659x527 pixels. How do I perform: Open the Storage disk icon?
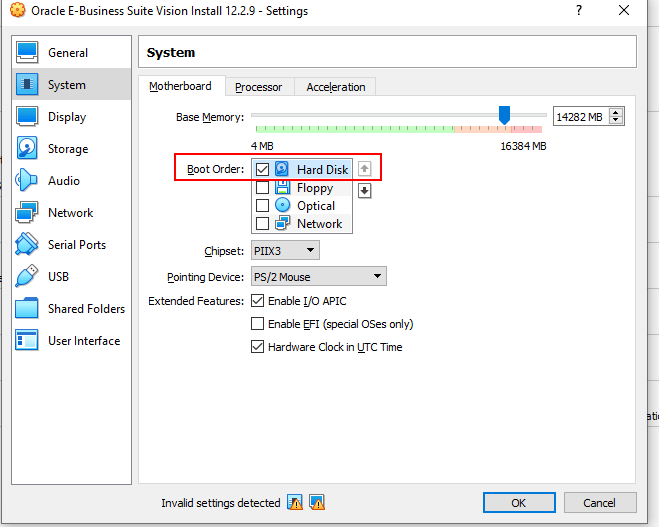pos(28,149)
